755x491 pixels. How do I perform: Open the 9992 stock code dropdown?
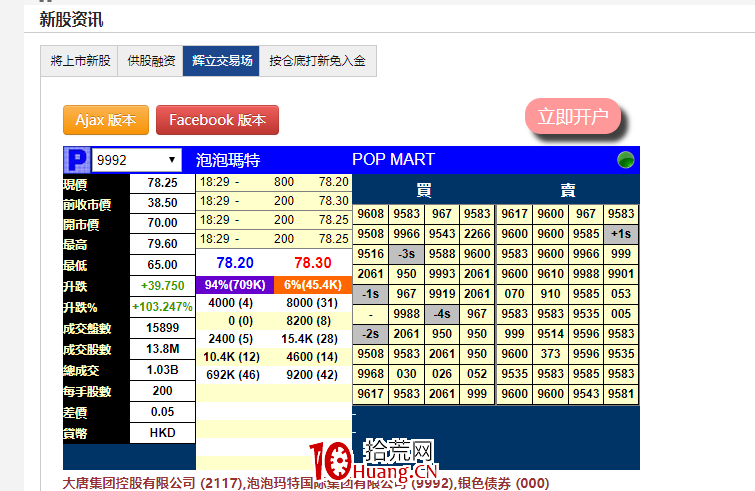(137, 160)
